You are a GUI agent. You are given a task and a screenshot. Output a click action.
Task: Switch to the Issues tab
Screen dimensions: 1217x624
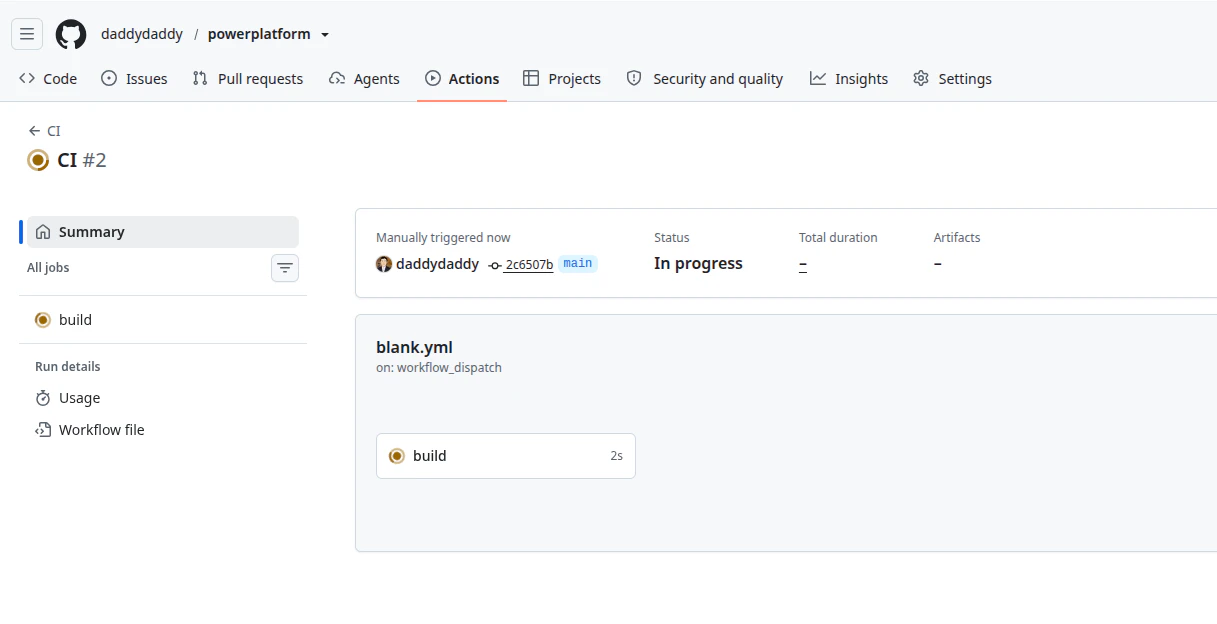tap(134, 79)
